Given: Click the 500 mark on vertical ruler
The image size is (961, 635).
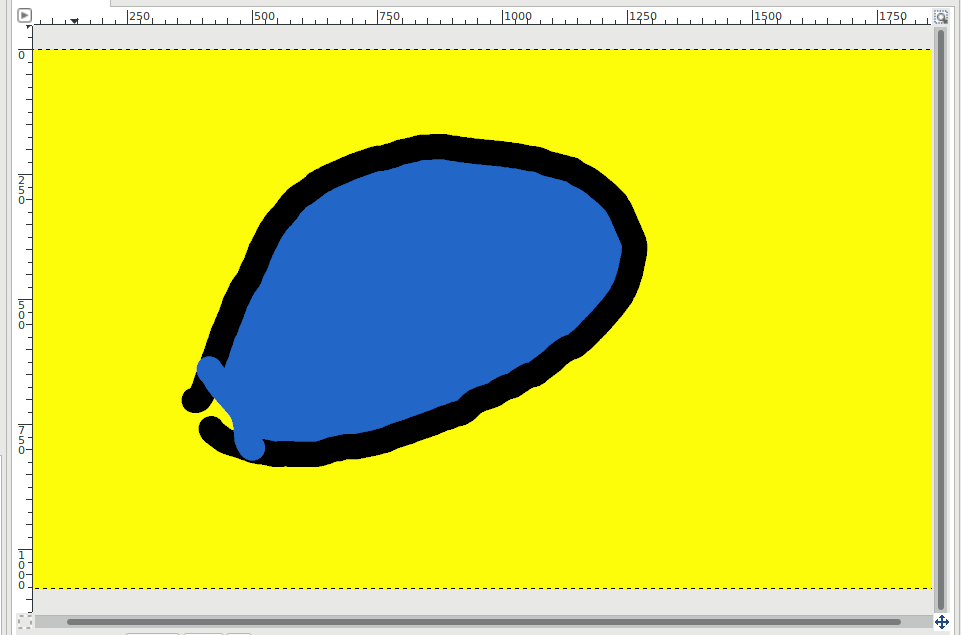Looking at the screenshot, I should [x=21, y=315].
